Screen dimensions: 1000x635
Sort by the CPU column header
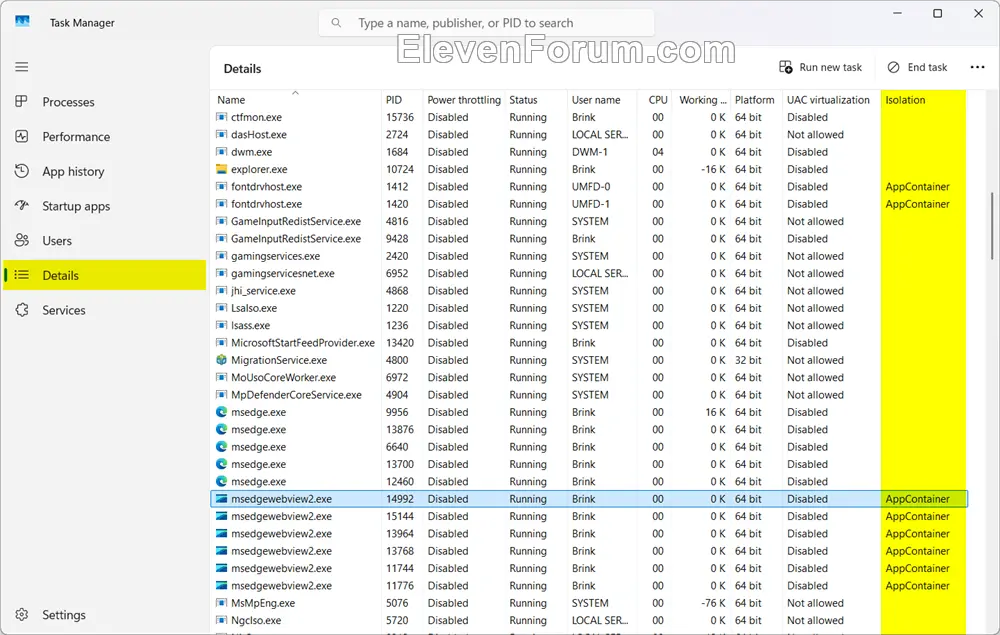[x=656, y=99]
